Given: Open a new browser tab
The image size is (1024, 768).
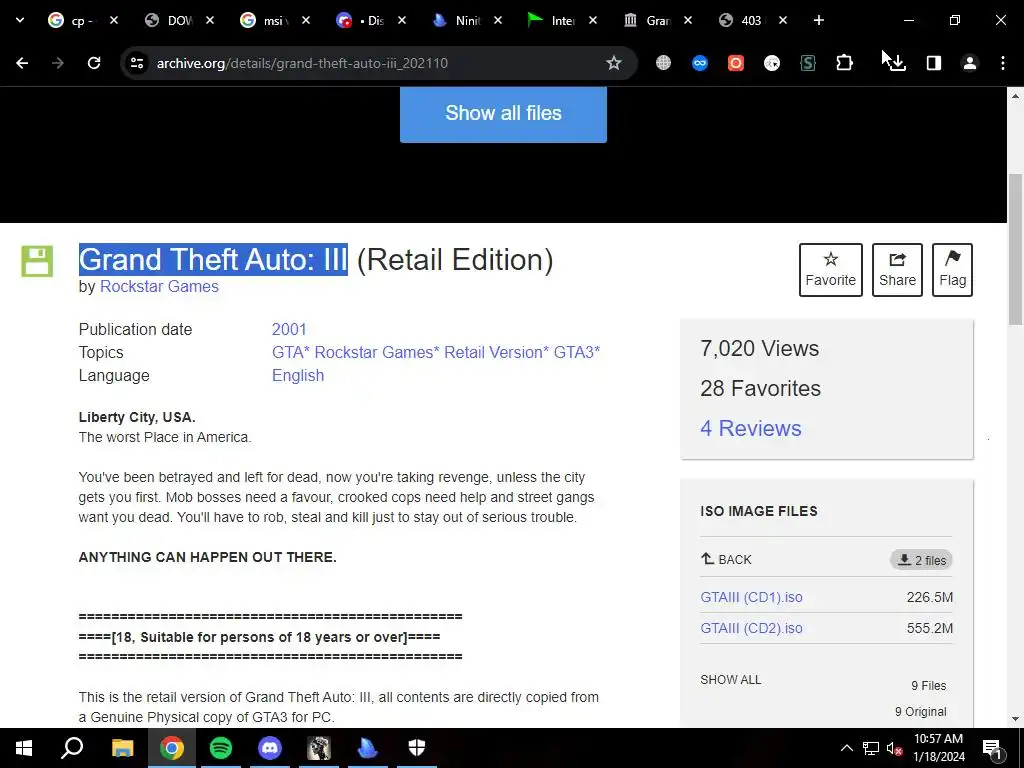Looking at the screenshot, I should [x=818, y=20].
